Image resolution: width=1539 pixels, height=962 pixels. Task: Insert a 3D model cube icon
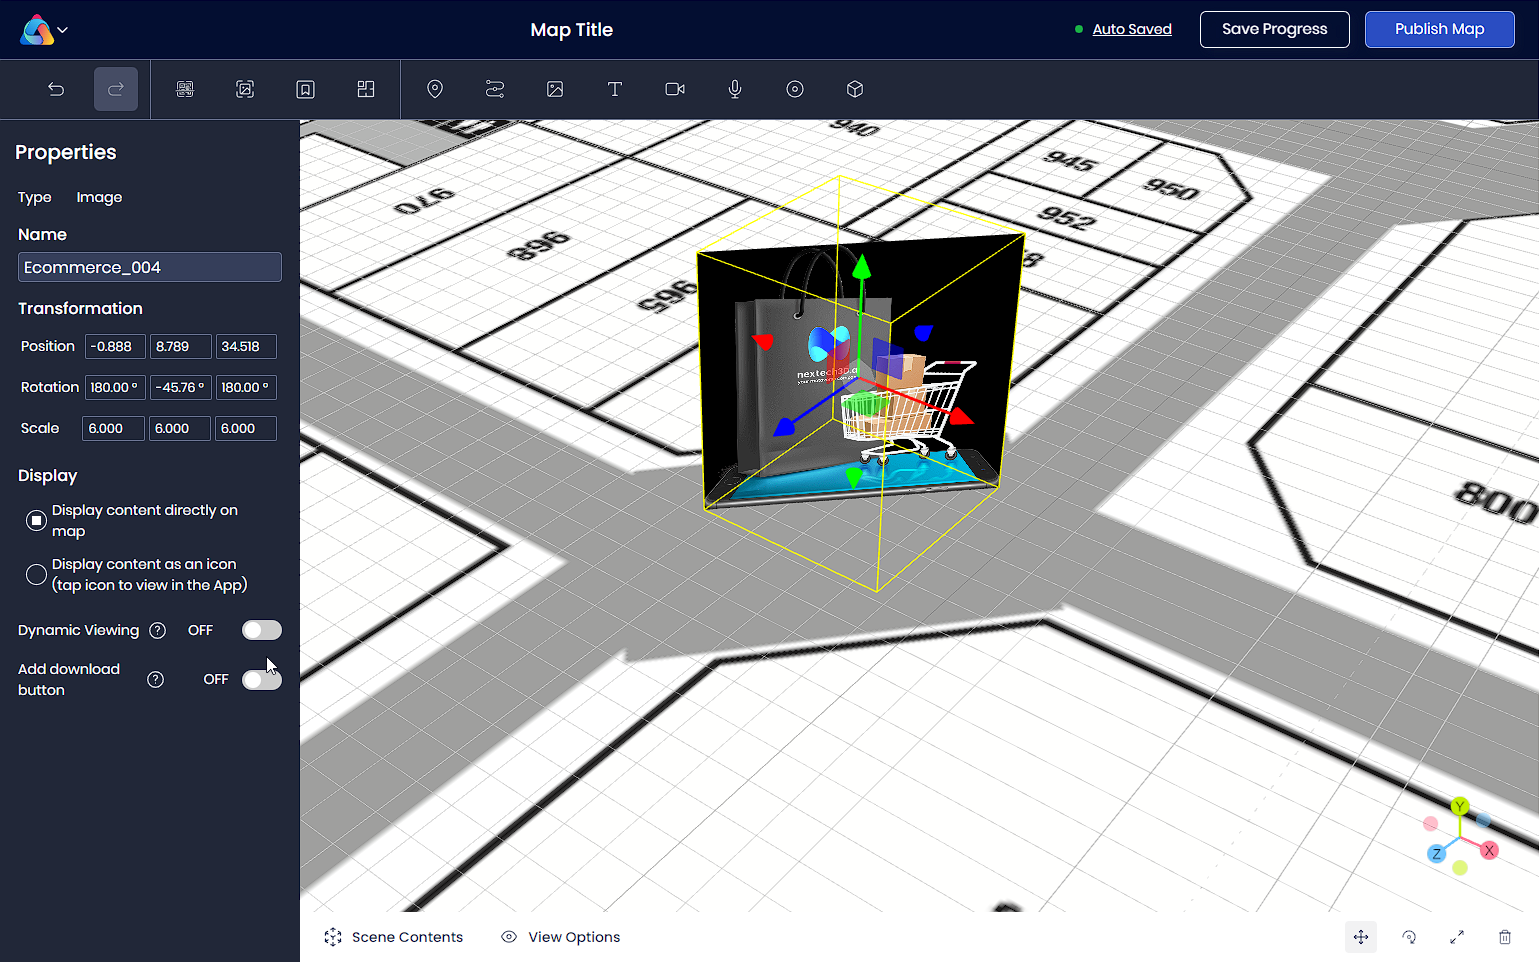coord(855,89)
